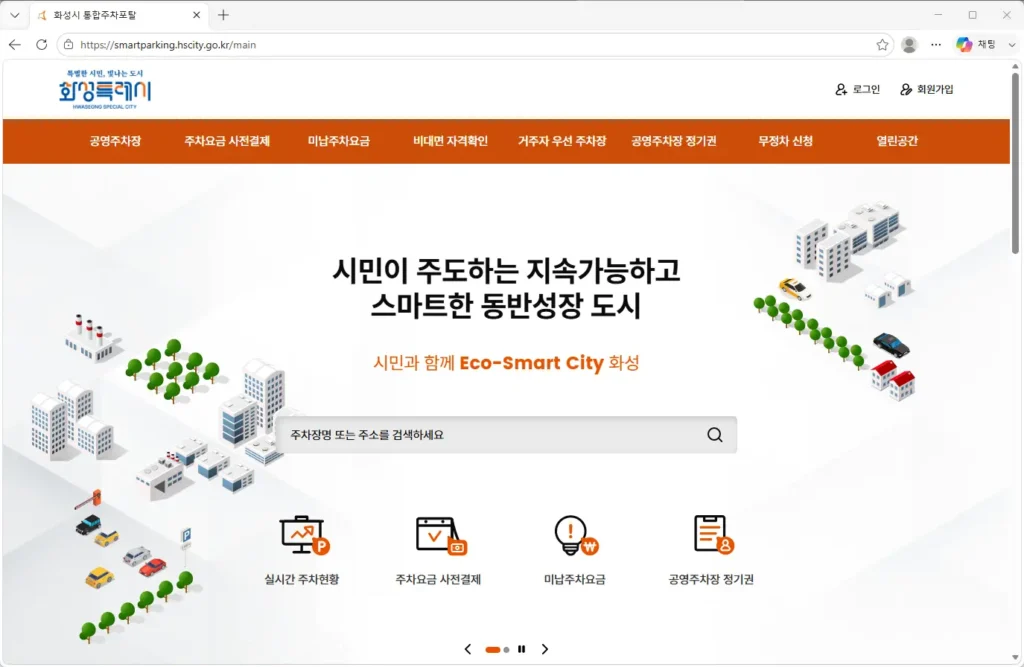Open the Copilot 채팅 button

pos(976,44)
